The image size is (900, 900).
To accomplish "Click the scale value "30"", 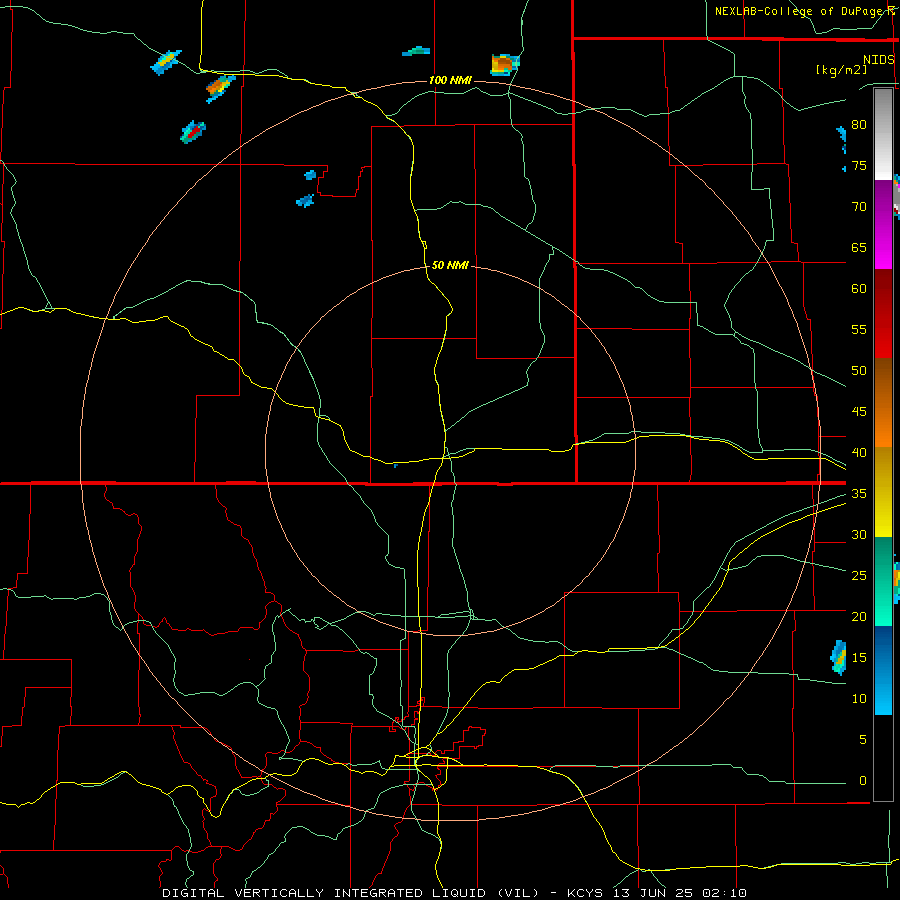I will 859,534.
